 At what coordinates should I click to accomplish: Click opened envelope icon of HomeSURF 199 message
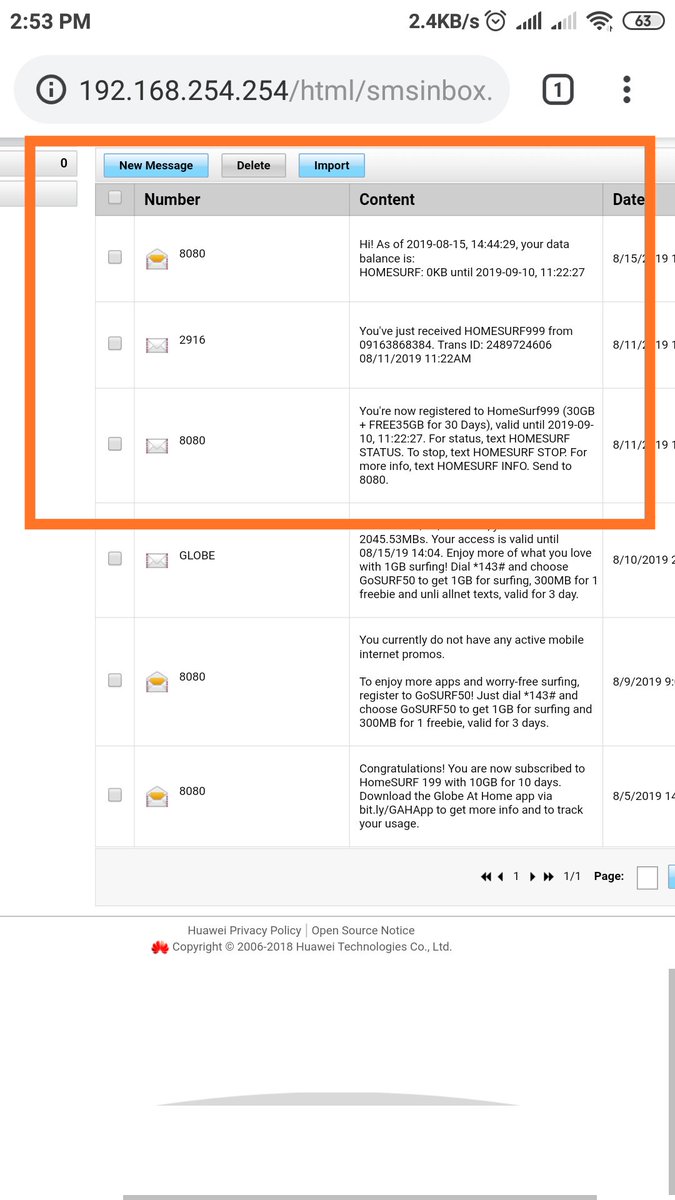[157, 796]
